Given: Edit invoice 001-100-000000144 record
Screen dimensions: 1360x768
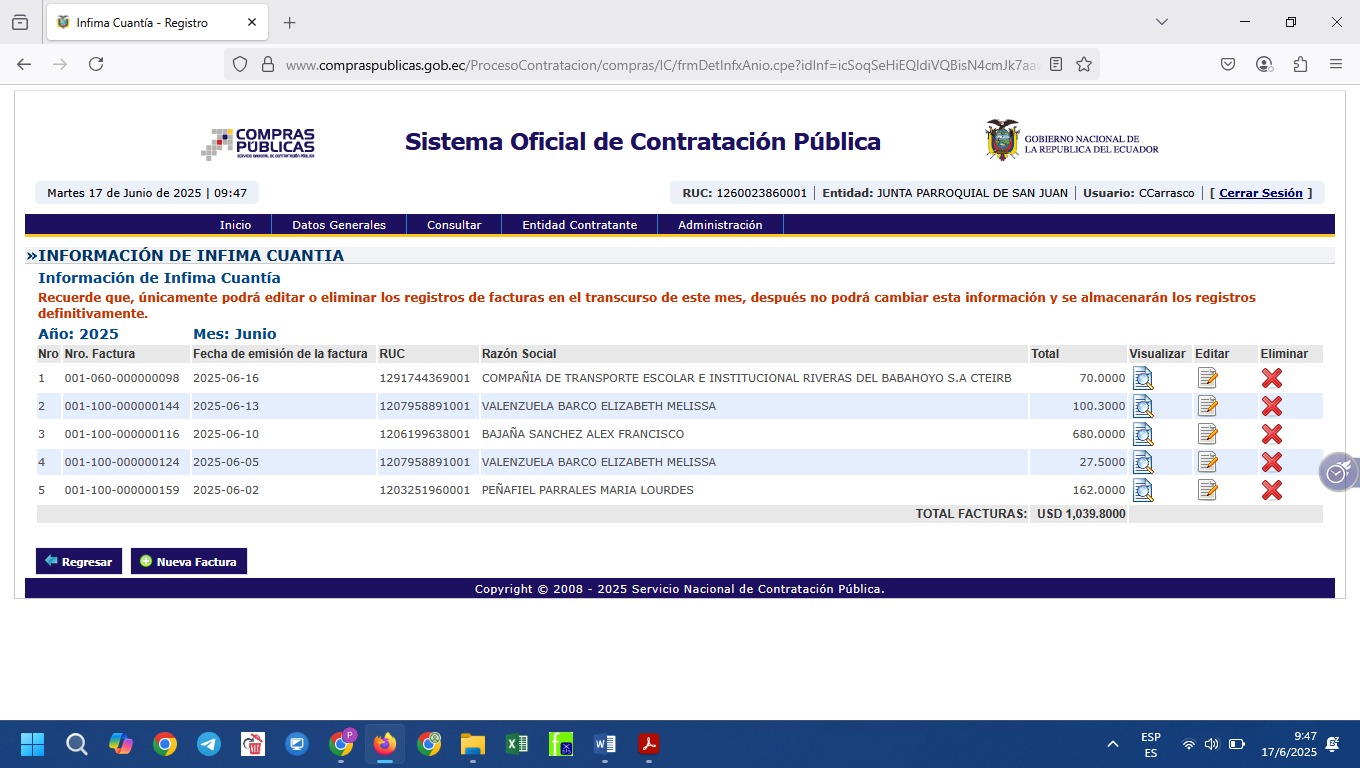Looking at the screenshot, I should pos(1208,406).
